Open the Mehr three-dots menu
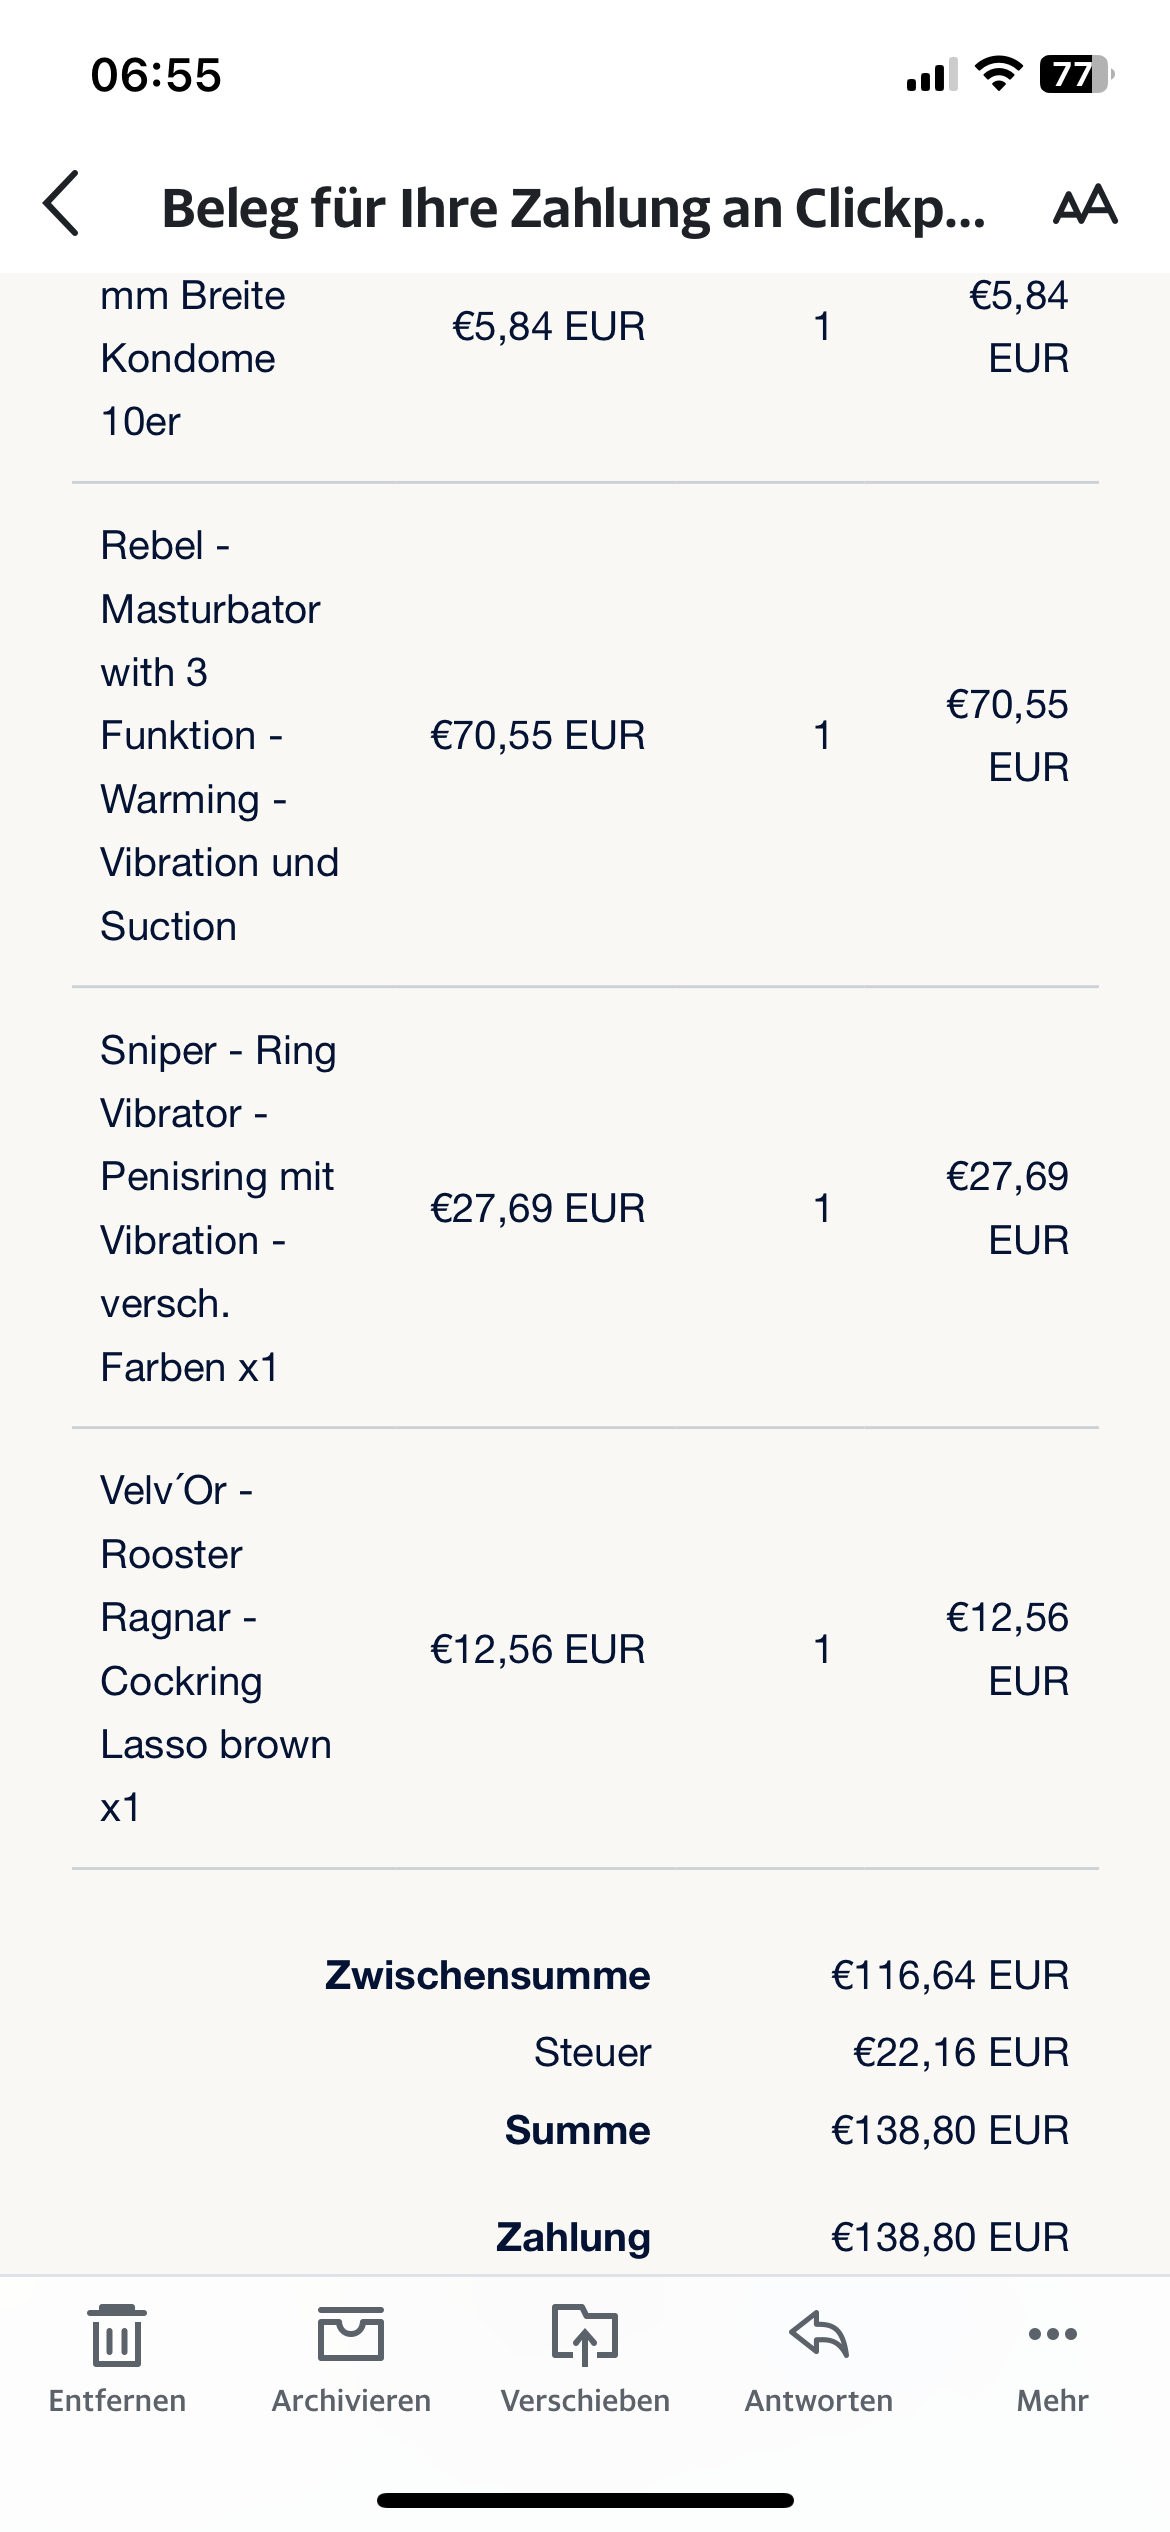Image resolution: width=1170 pixels, height=2532 pixels. coord(1052,2336)
